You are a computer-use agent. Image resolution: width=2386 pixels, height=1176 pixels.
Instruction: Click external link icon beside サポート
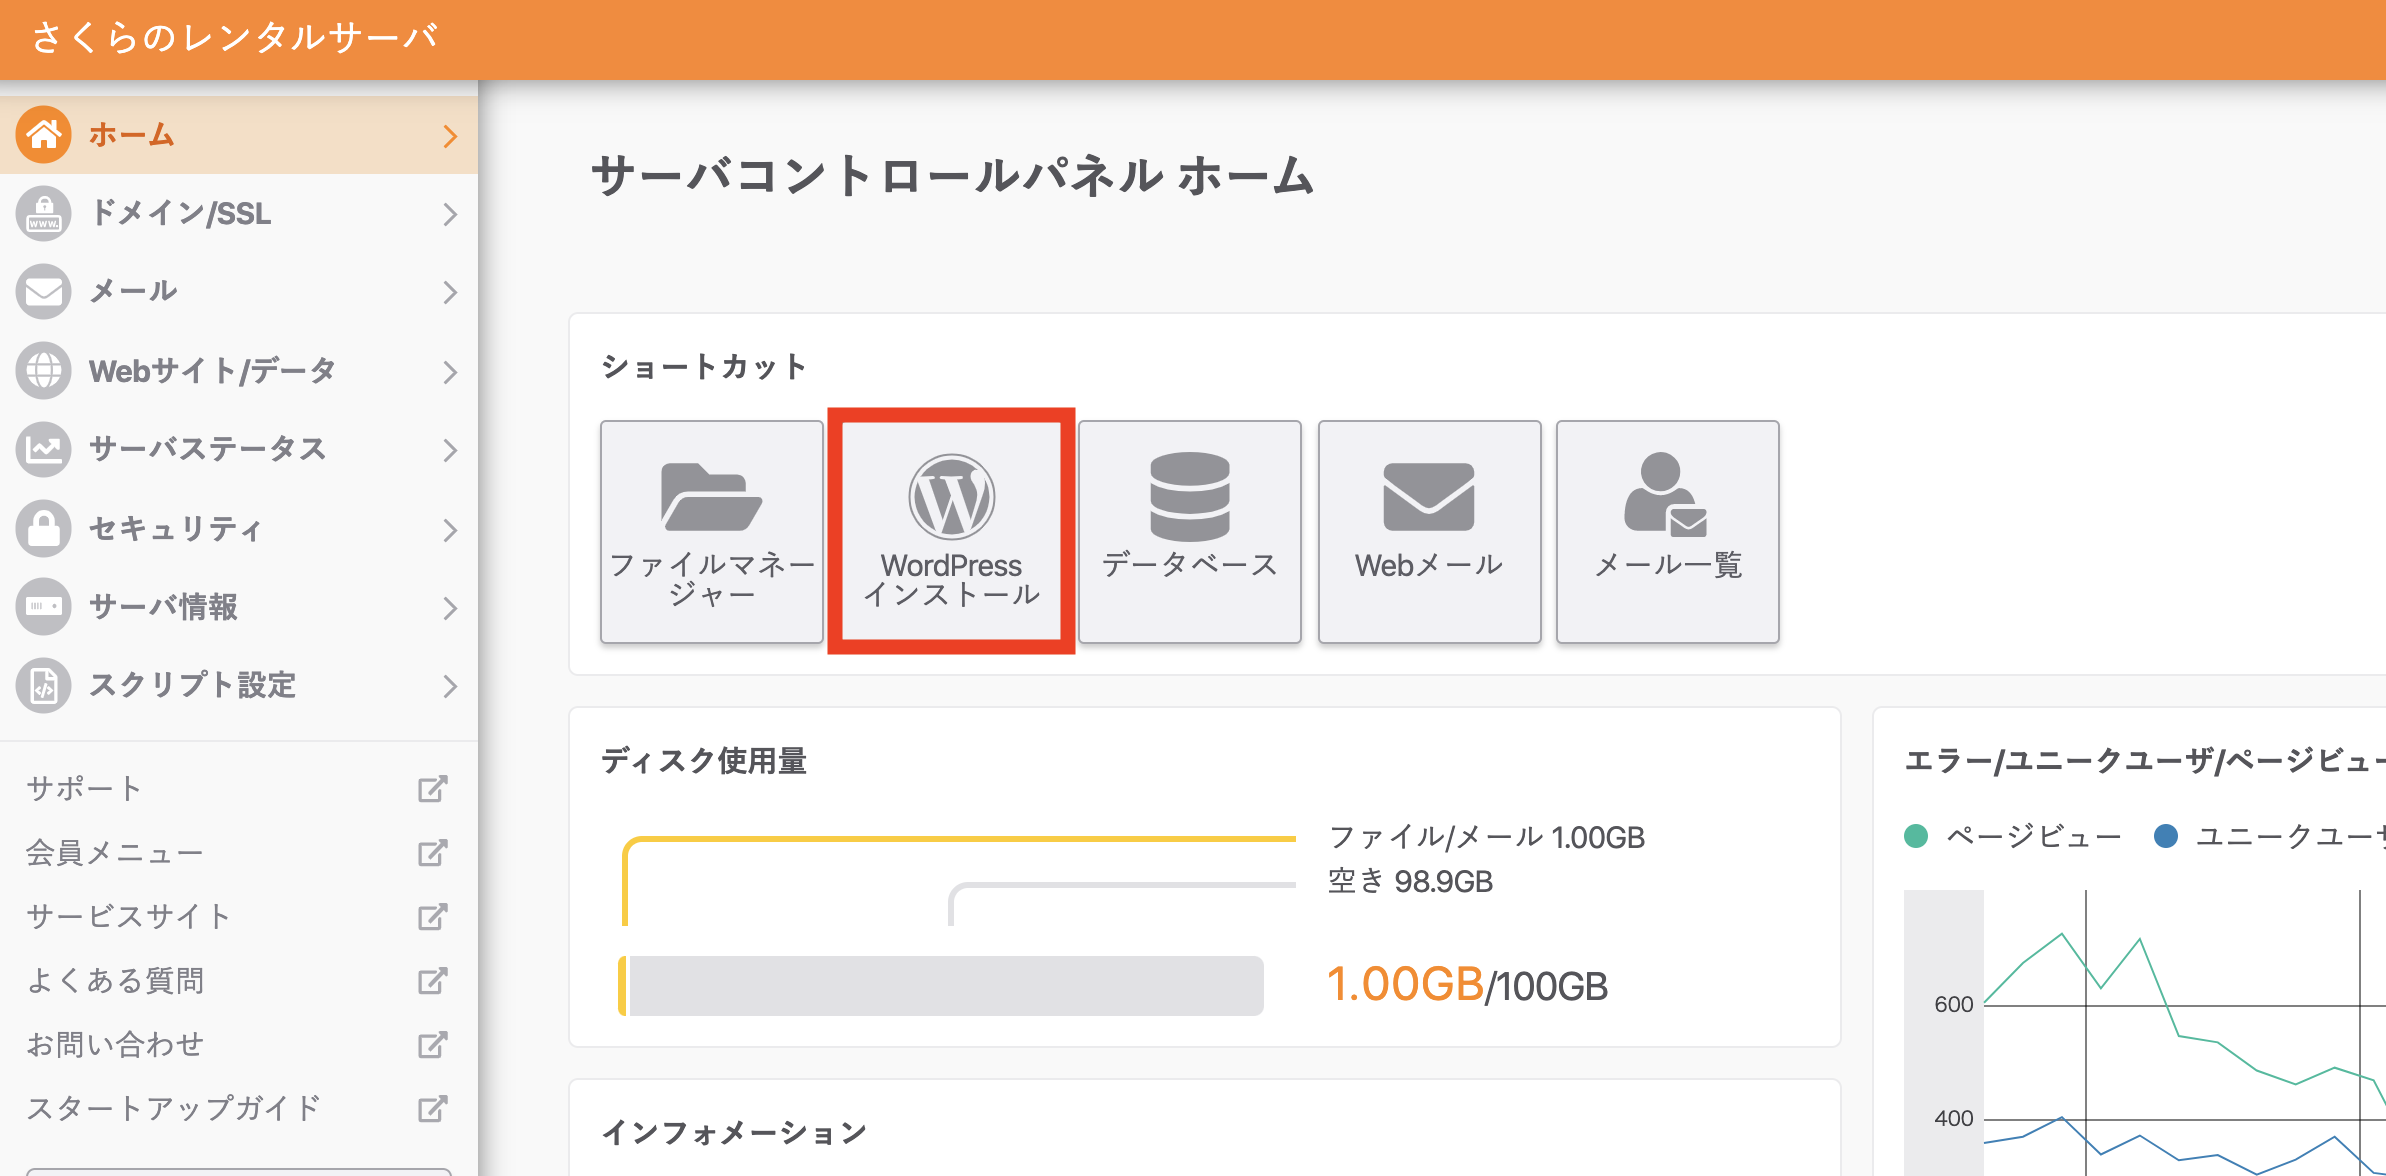point(432,789)
